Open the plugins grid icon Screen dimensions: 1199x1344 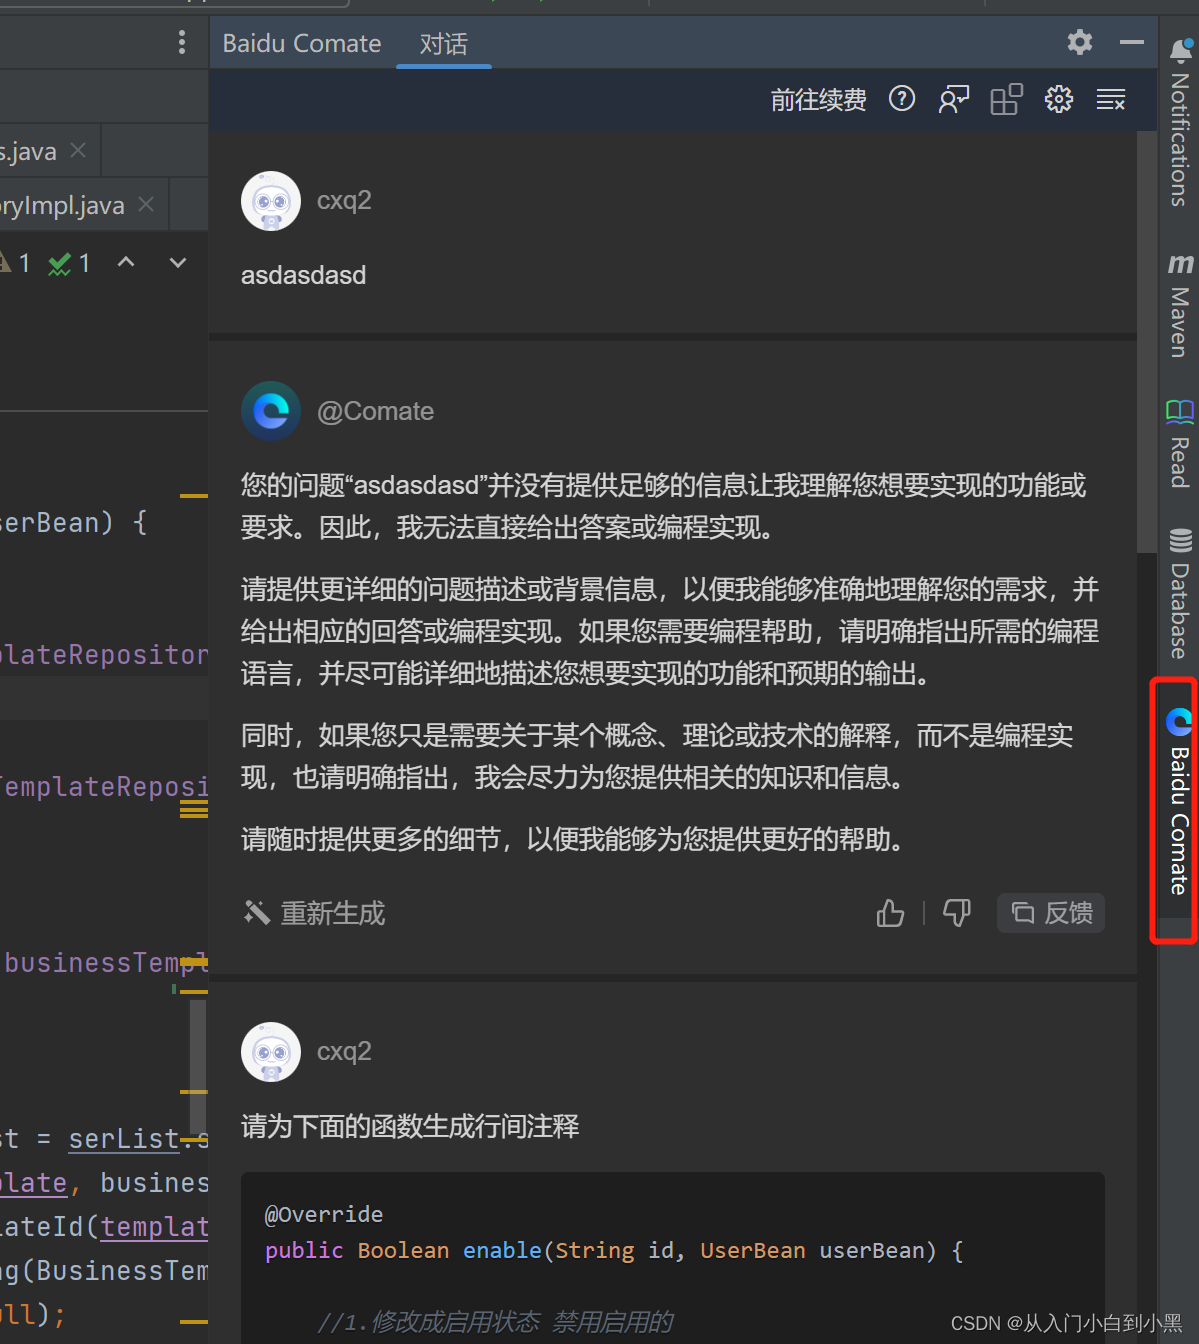(1006, 99)
